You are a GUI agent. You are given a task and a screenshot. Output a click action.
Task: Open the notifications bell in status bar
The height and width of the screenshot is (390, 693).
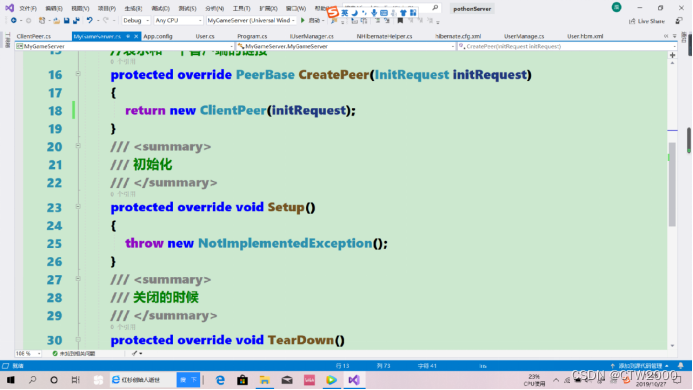681,366
